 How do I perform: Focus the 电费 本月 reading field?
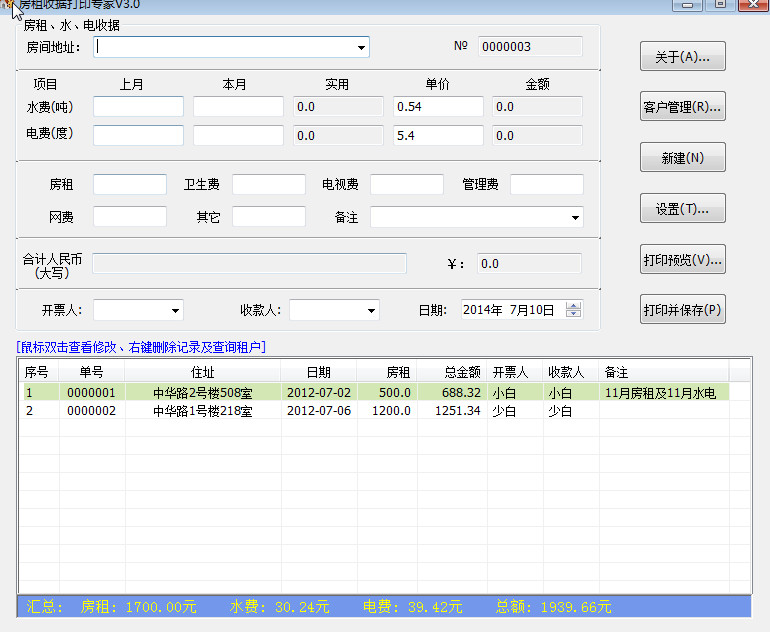coord(238,136)
